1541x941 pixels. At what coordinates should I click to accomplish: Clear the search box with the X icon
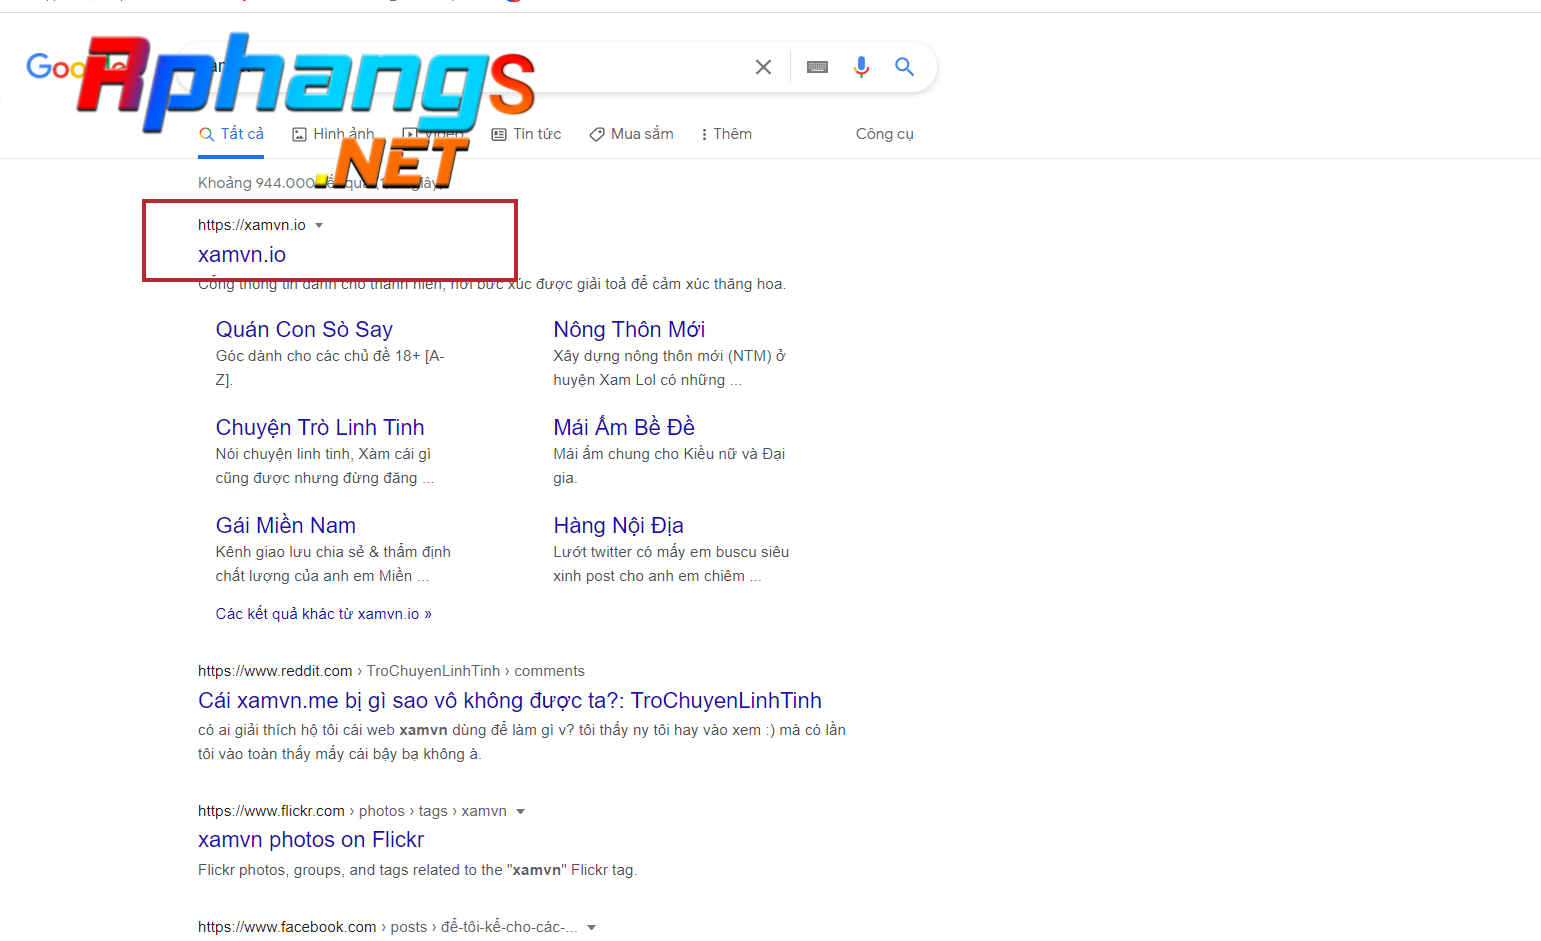[763, 67]
